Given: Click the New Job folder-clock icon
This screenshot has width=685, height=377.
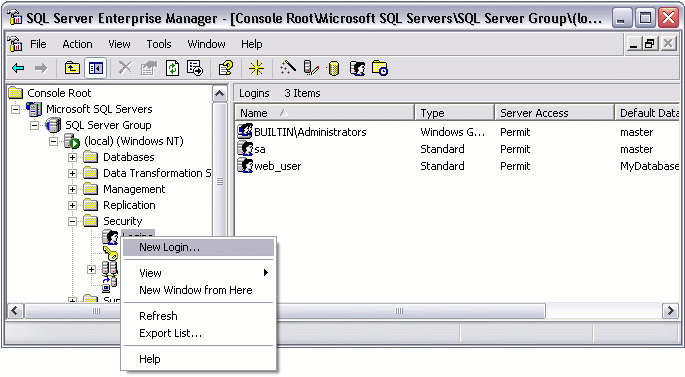Looking at the screenshot, I should click(x=380, y=68).
